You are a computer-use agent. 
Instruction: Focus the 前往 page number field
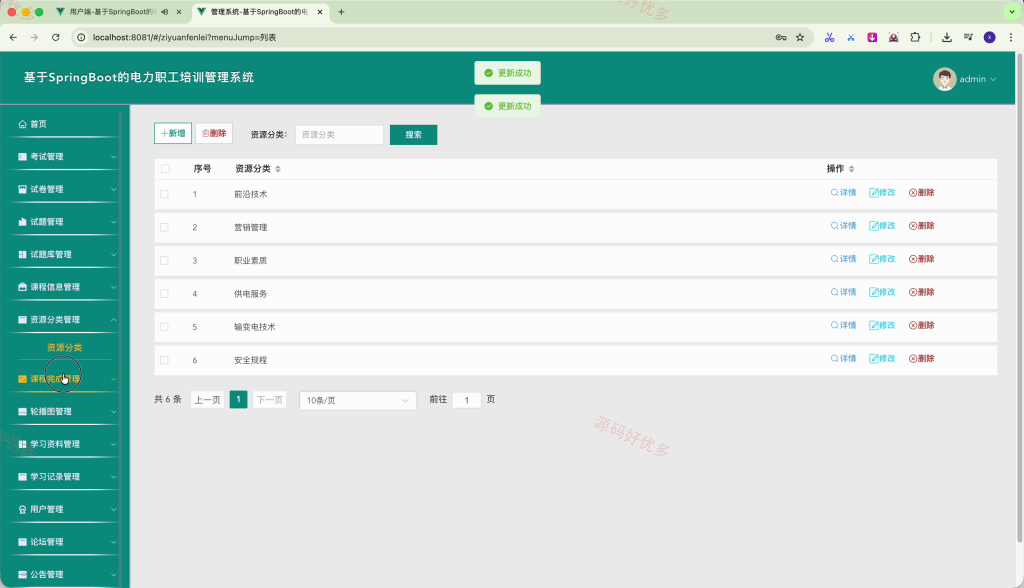pos(466,400)
